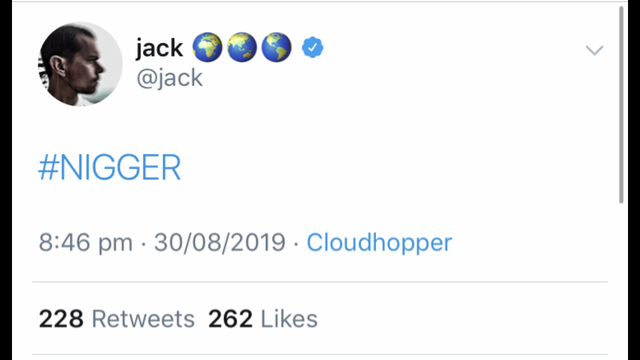Click the vertical scrollbar thumb
640x360 pixels.
621,104
